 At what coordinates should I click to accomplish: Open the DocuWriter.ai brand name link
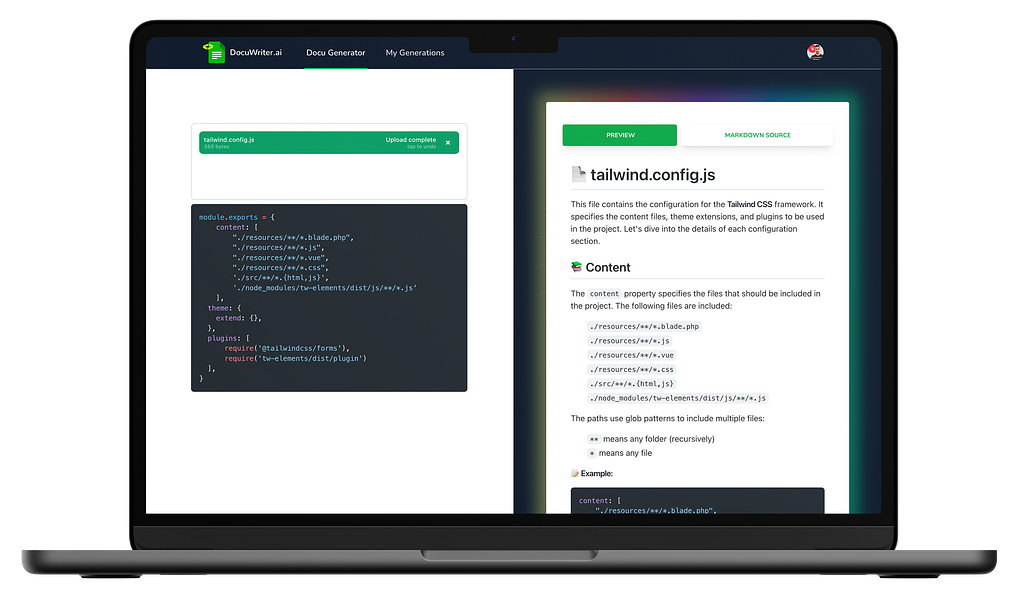[x=256, y=53]
